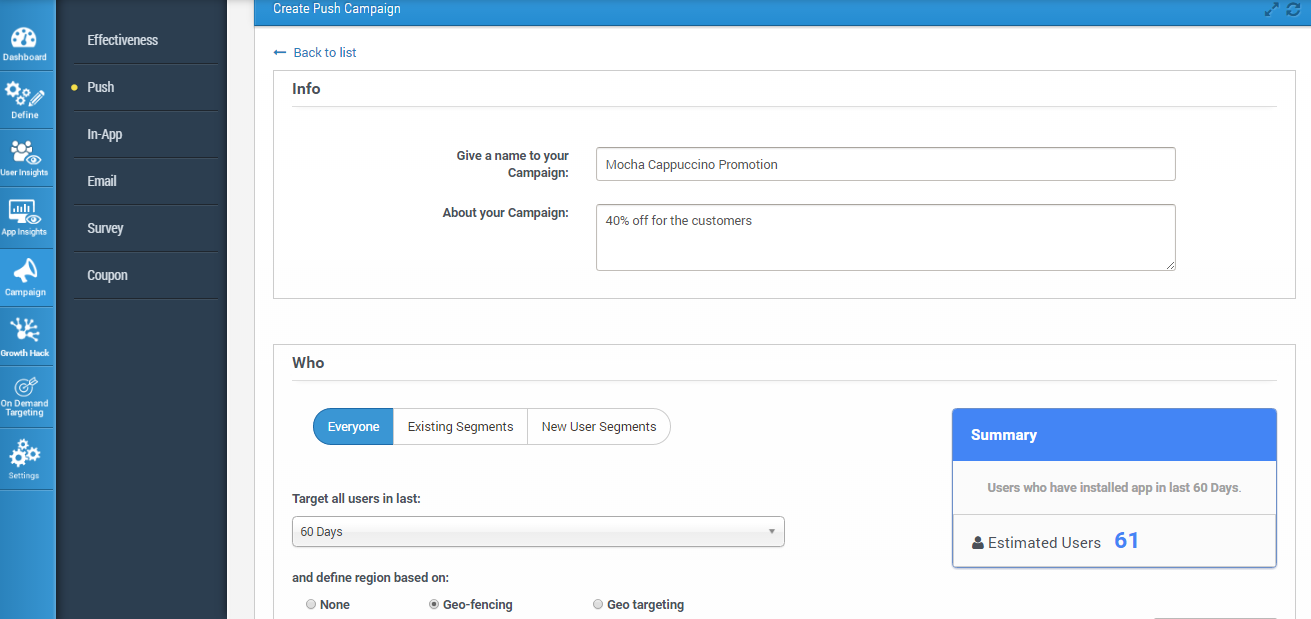Click the expand panel arrows icon

coord(1271,9)
